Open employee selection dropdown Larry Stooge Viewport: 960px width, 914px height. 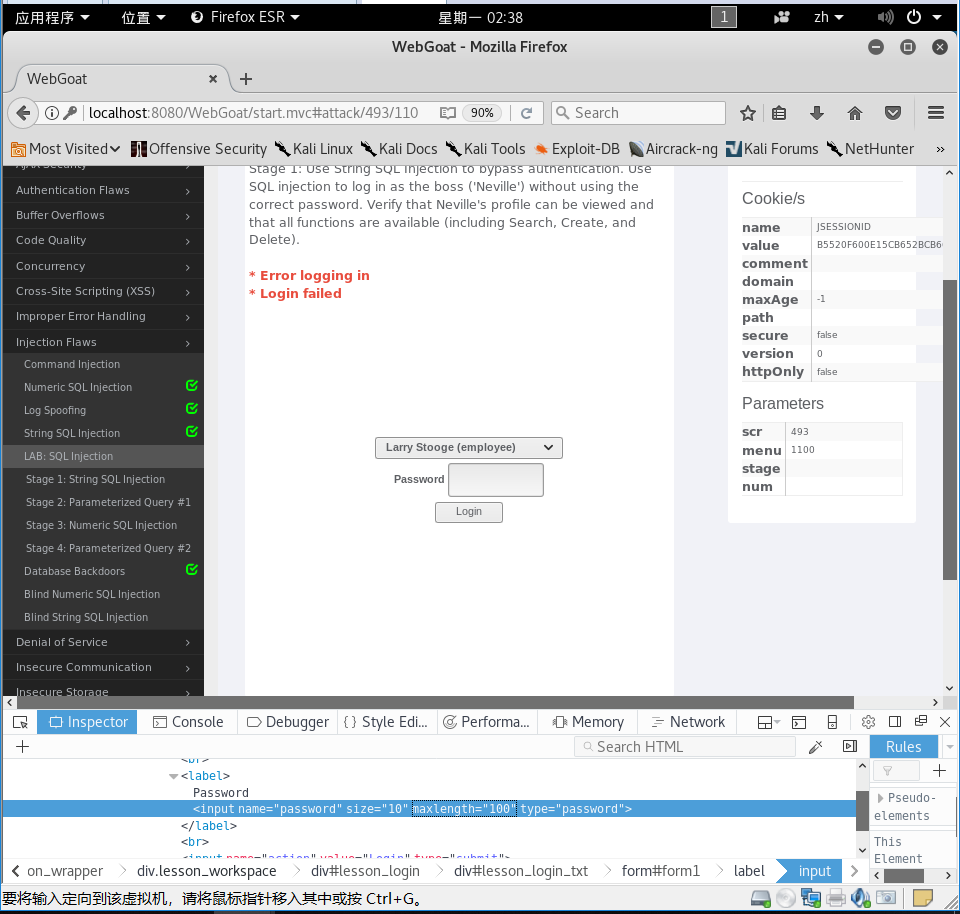(x=468, y=448)
